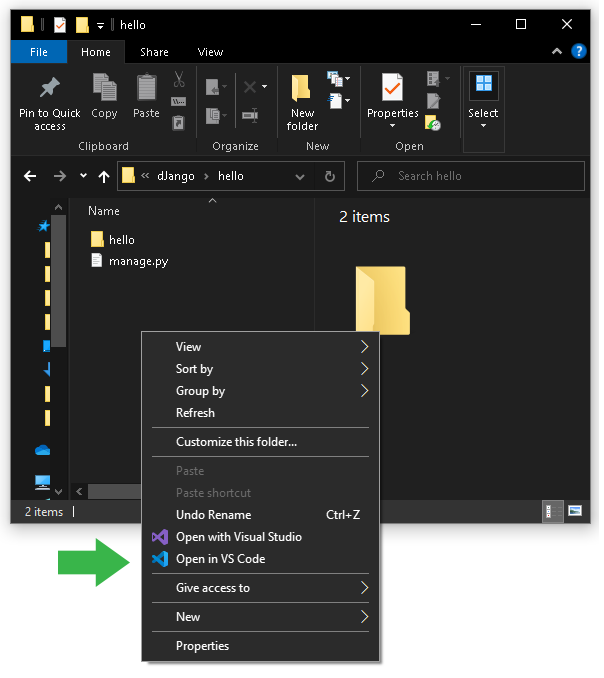Click the New item icon
Image resolution: width=604 pixels, height=678 pixels.
point(337,79)
